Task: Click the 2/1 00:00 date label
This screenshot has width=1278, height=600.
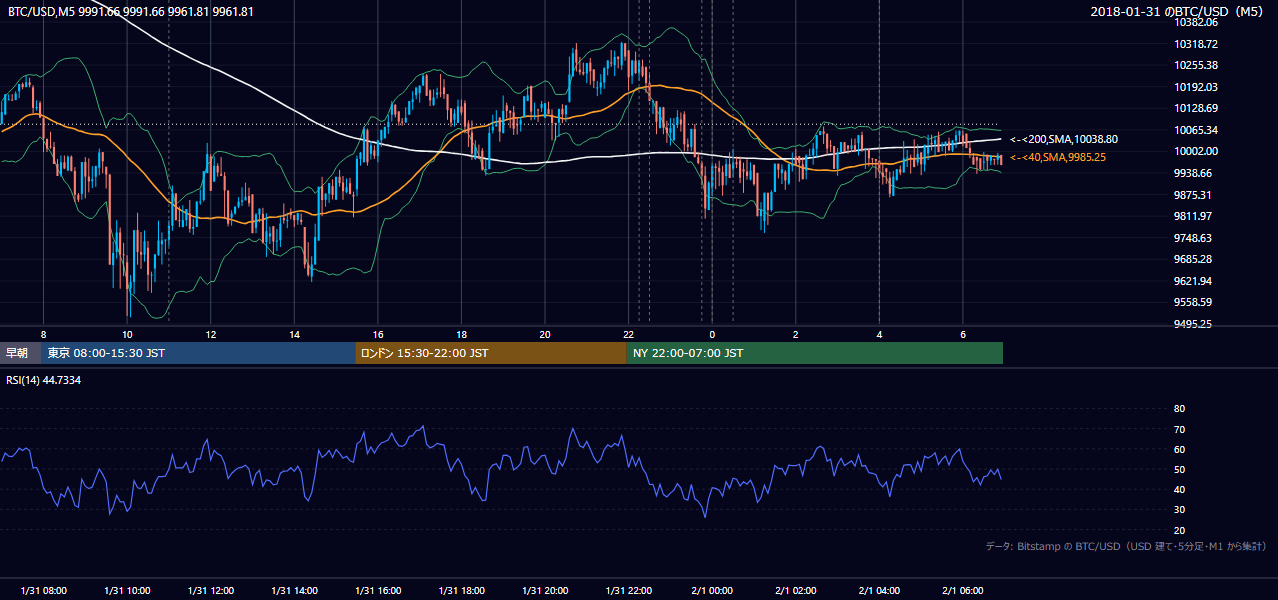Action: pyautogui.click(x=712, y=591)
